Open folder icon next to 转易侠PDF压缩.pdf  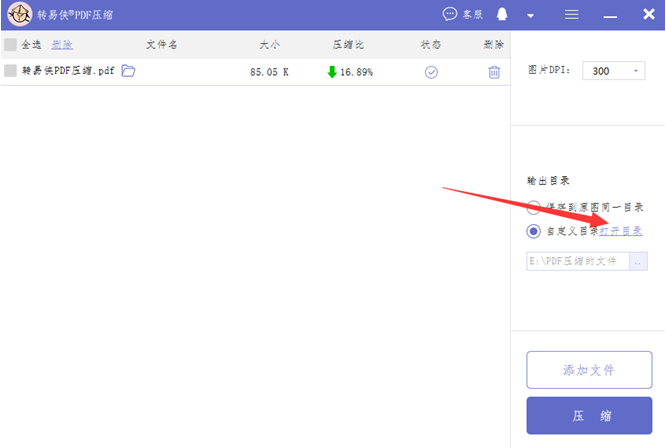click(x=128, y=70)
